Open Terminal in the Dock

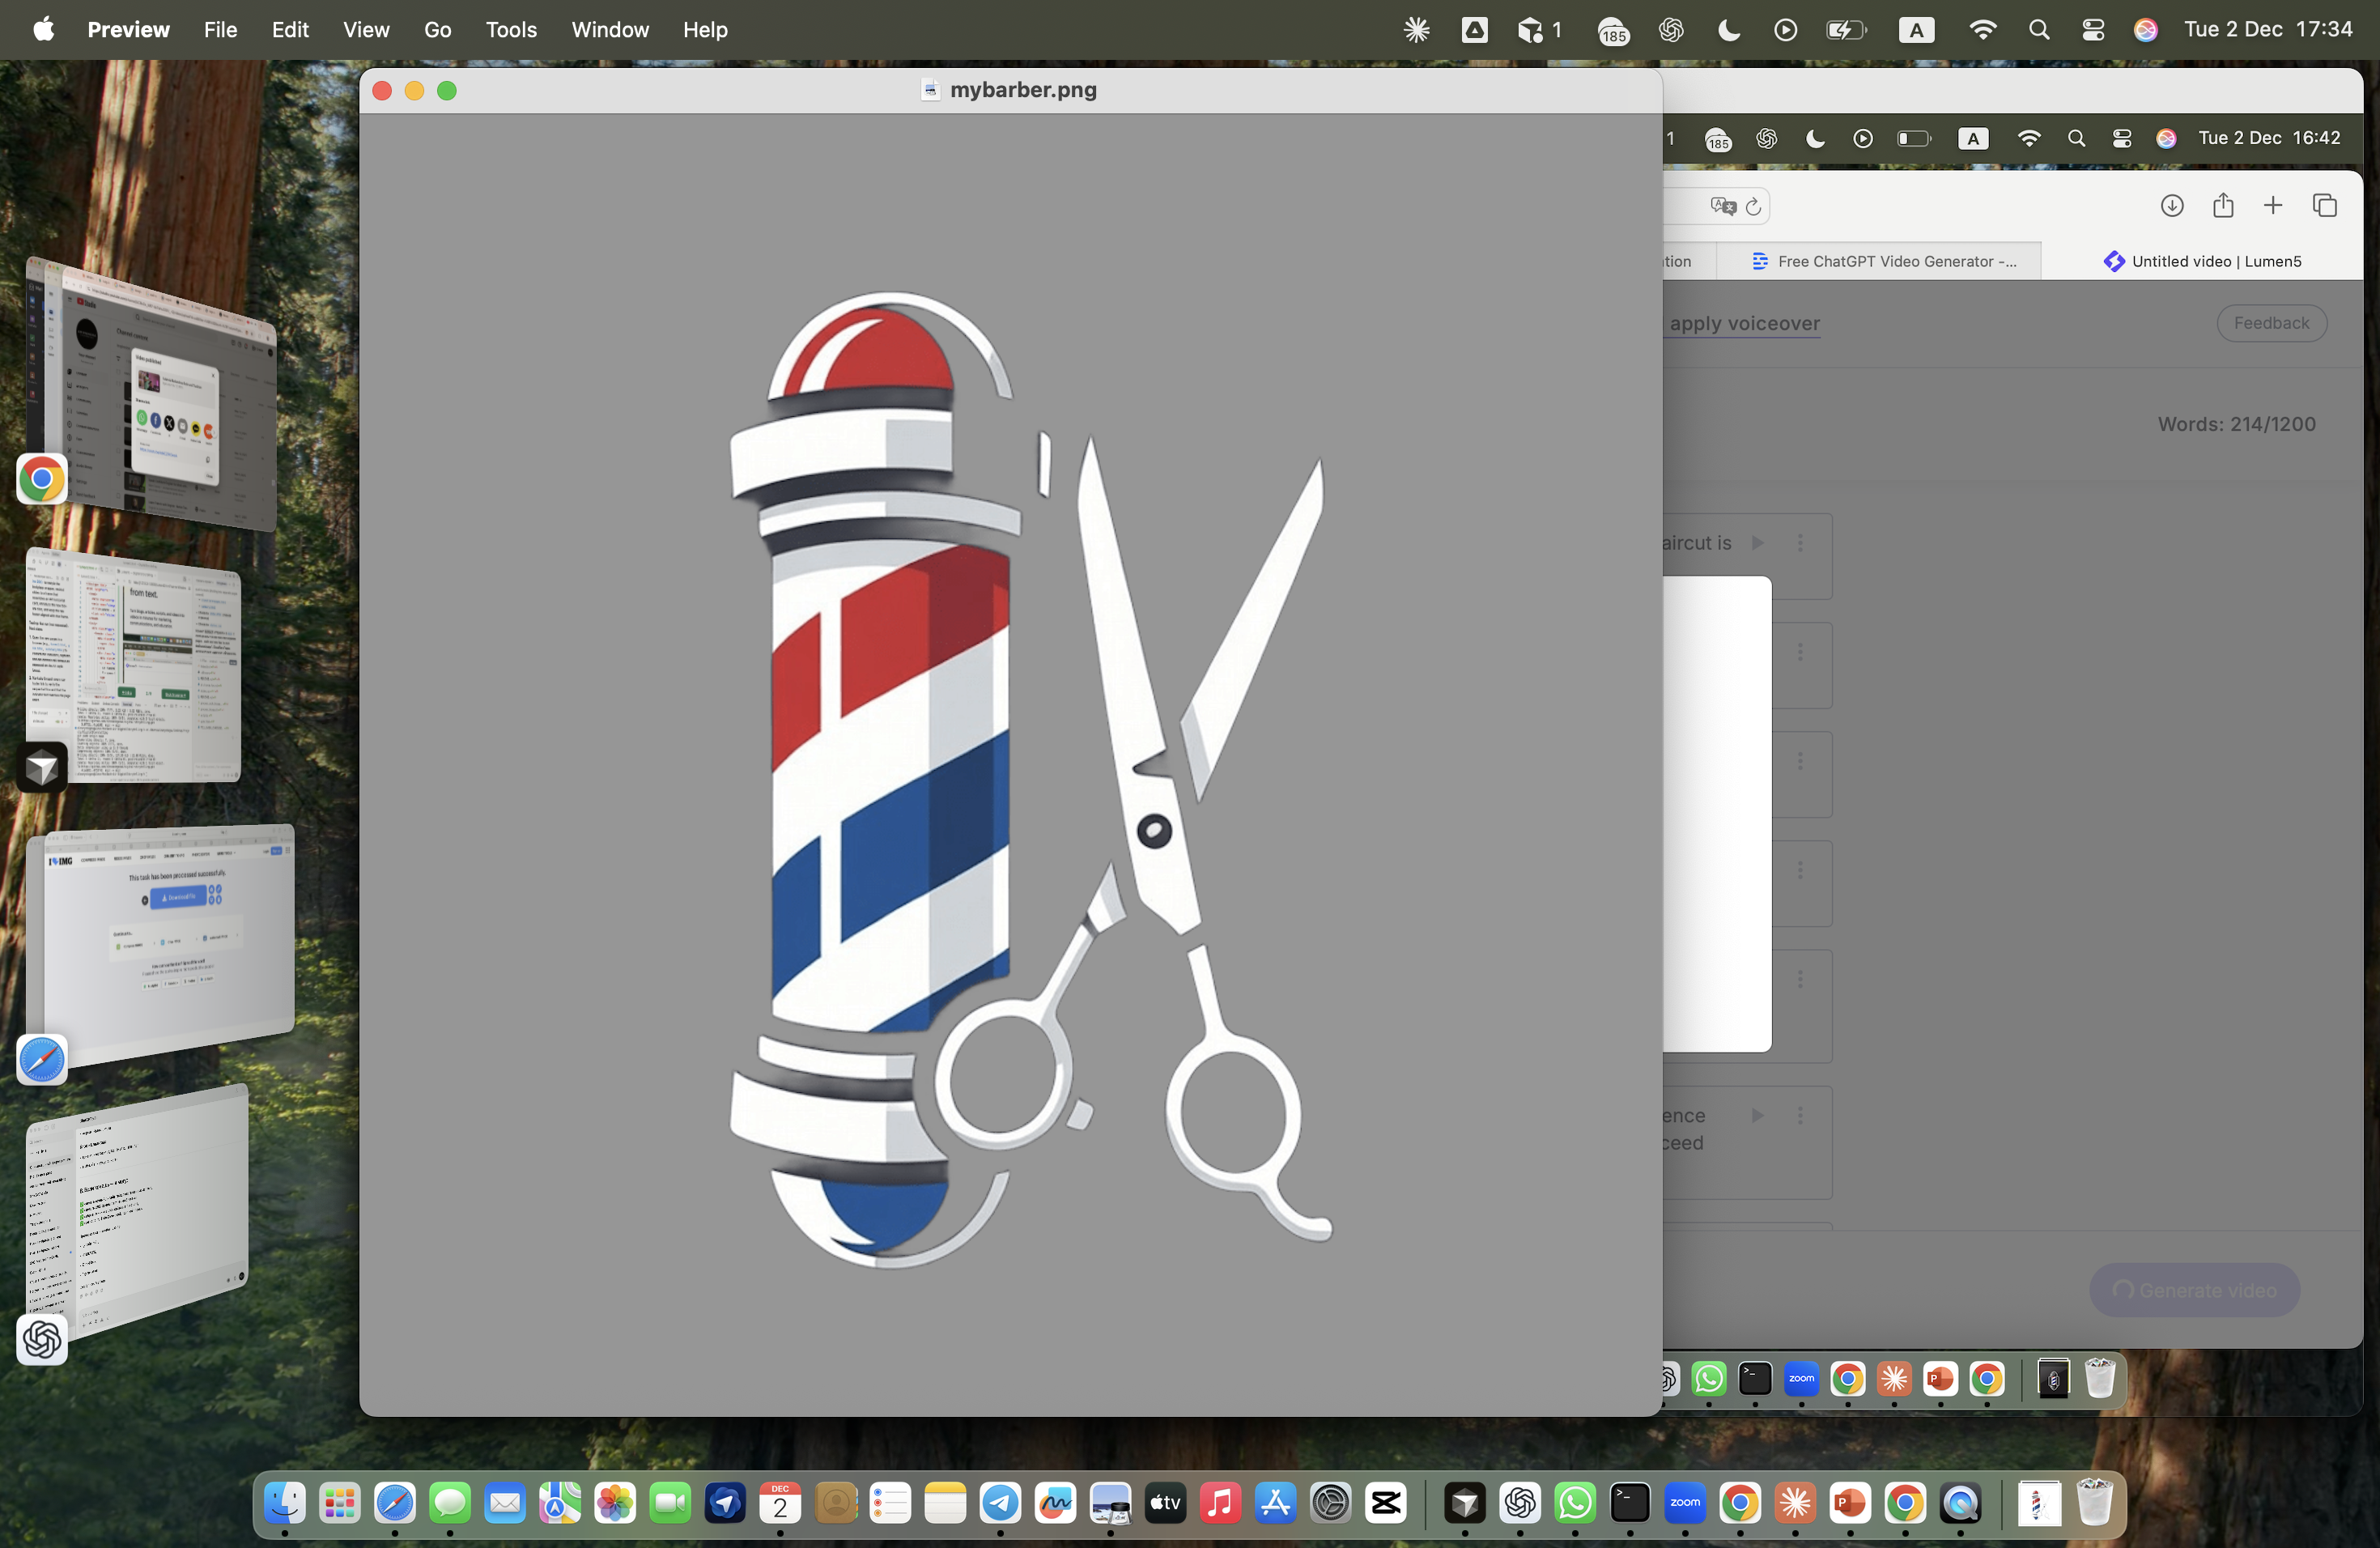pyautogui.click(x=1630, y=1502)
